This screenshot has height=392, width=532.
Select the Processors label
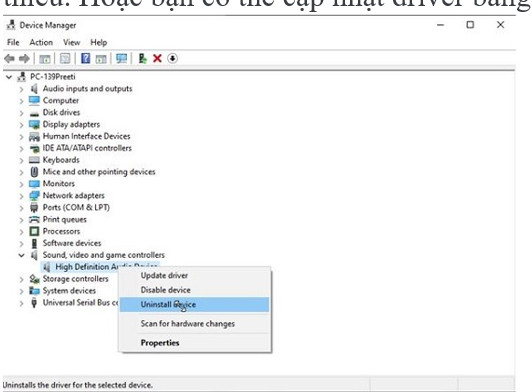[61, 231]
